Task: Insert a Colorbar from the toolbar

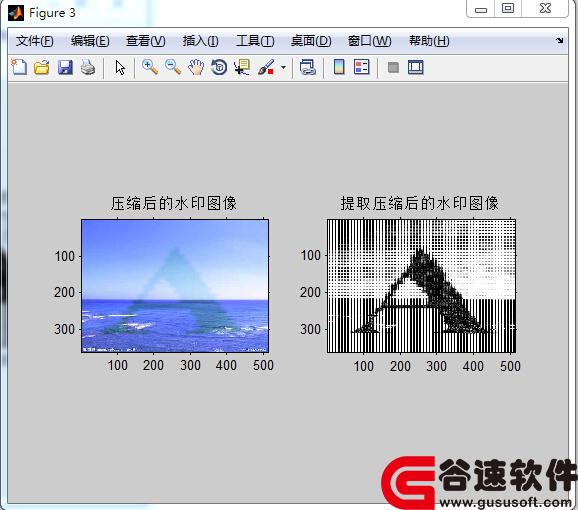Action: pos(339,67)
